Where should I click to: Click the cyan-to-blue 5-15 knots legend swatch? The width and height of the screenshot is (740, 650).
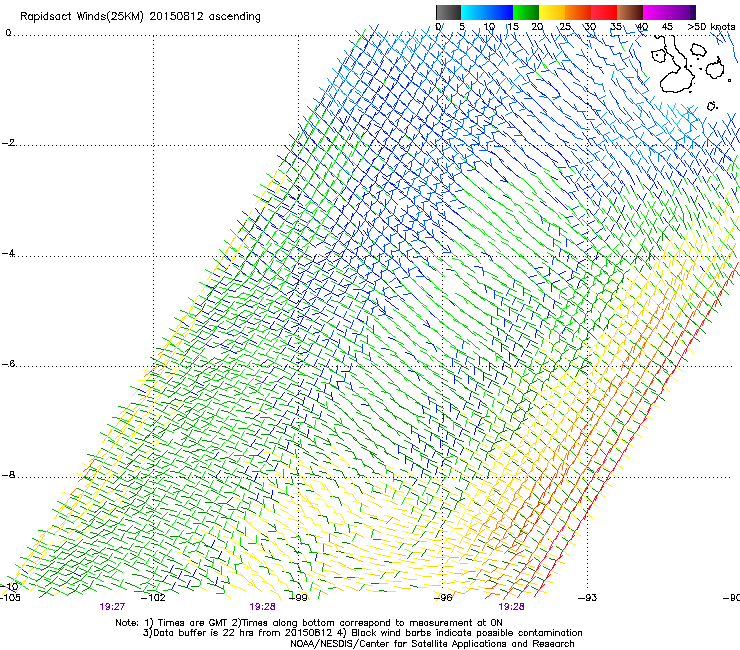(x=487, y=12)
